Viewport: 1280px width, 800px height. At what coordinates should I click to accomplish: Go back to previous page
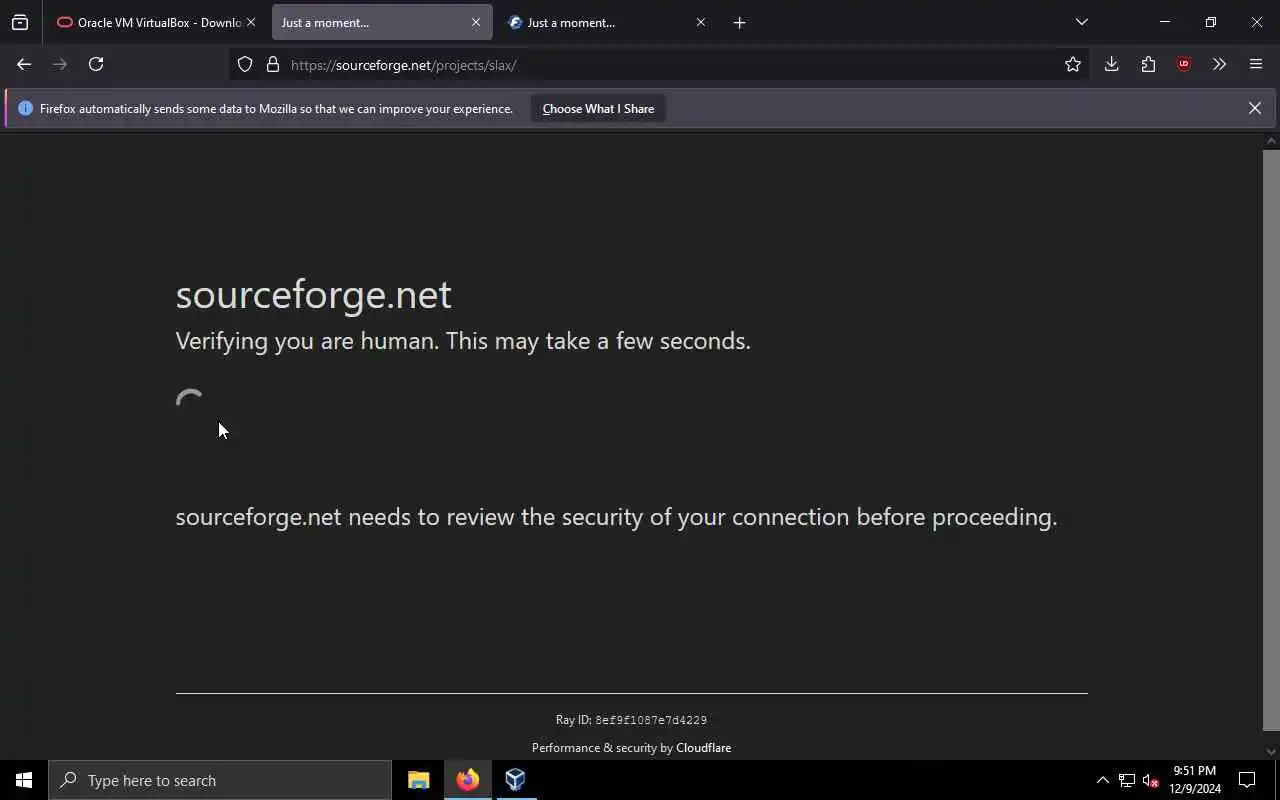click(24, 64)
